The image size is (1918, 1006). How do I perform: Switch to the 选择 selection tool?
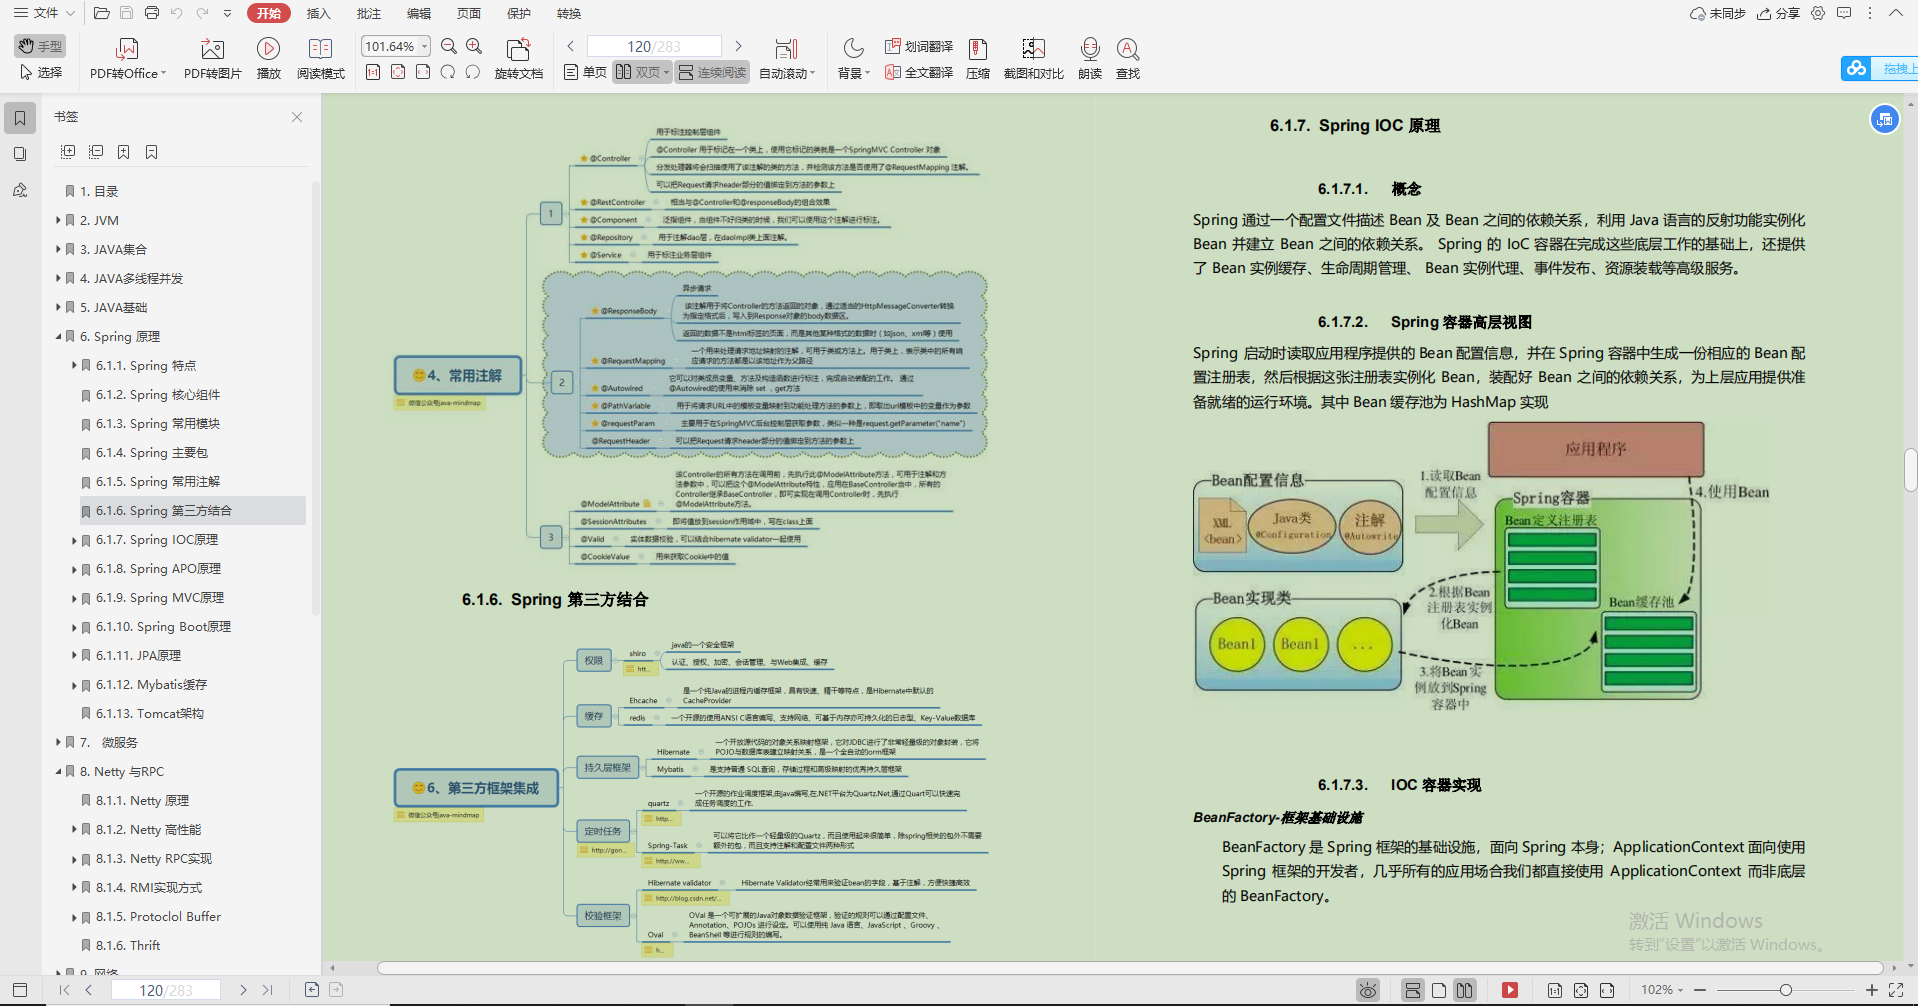point(40,72)
